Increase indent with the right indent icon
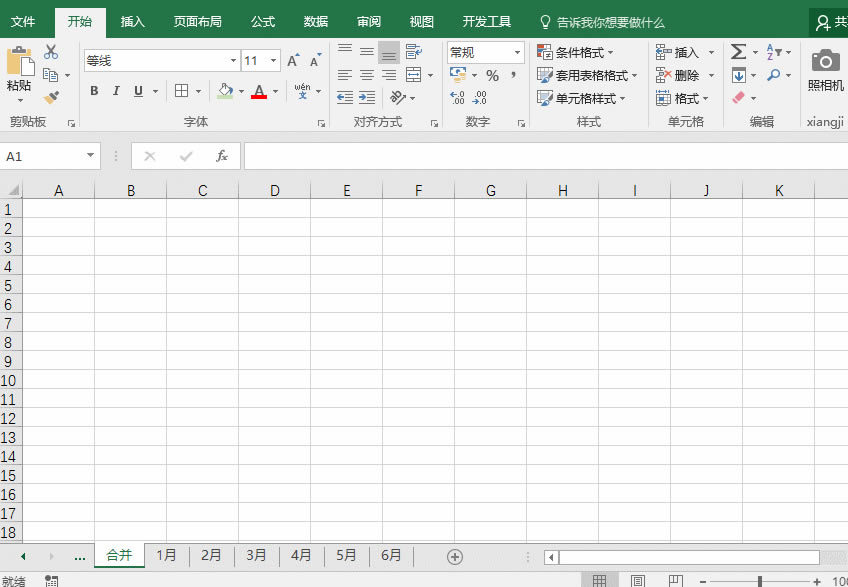 point(367,97)
